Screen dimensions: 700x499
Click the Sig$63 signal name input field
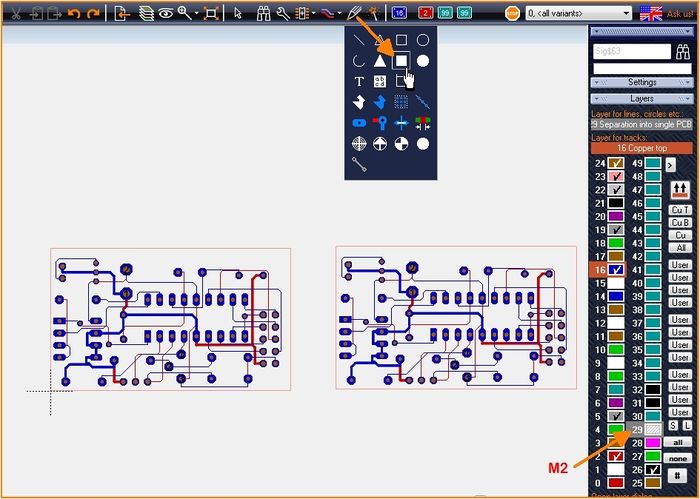(x=631, y=51)
